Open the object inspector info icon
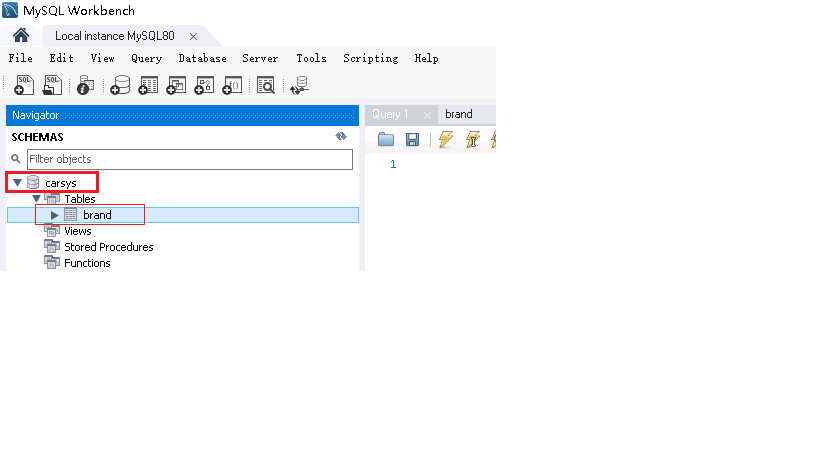The width and height of the screenshot is (819, 460). click(85, 85)
